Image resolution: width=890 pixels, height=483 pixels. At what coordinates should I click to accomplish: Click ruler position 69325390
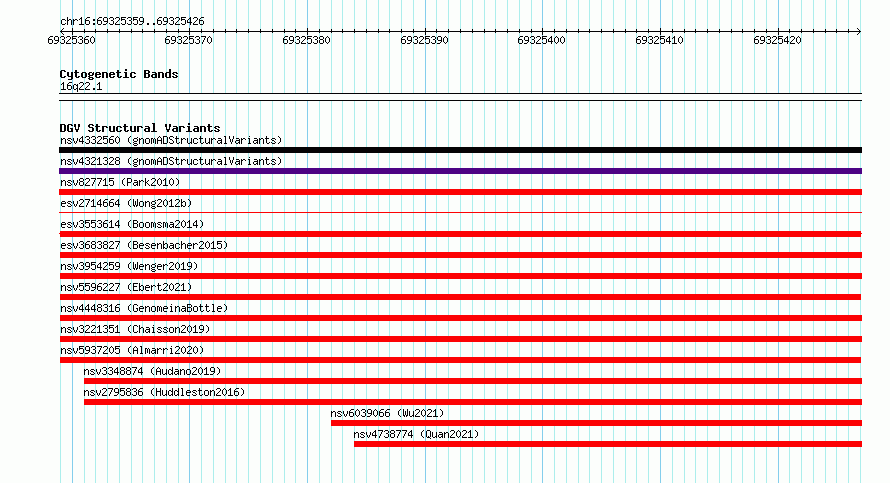tap(425, 40)
